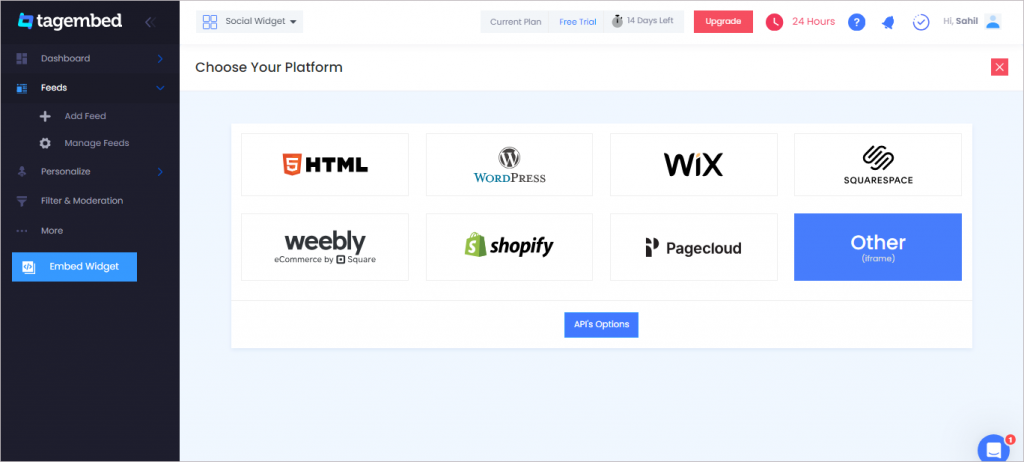Viewport: 1024px width, 462px height.
Task: Open the chat bubble widget
Action: pyautogui.click(x=993, y=450)
